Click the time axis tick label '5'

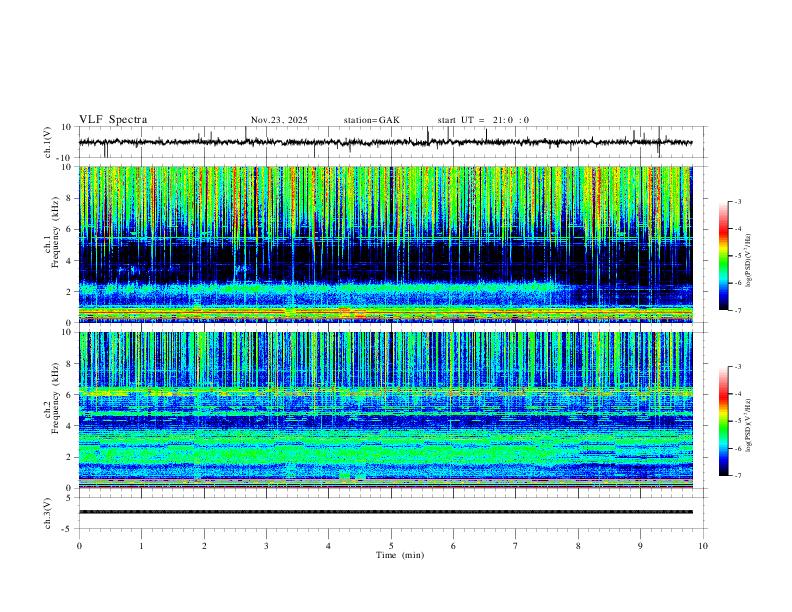click(391, 546)
